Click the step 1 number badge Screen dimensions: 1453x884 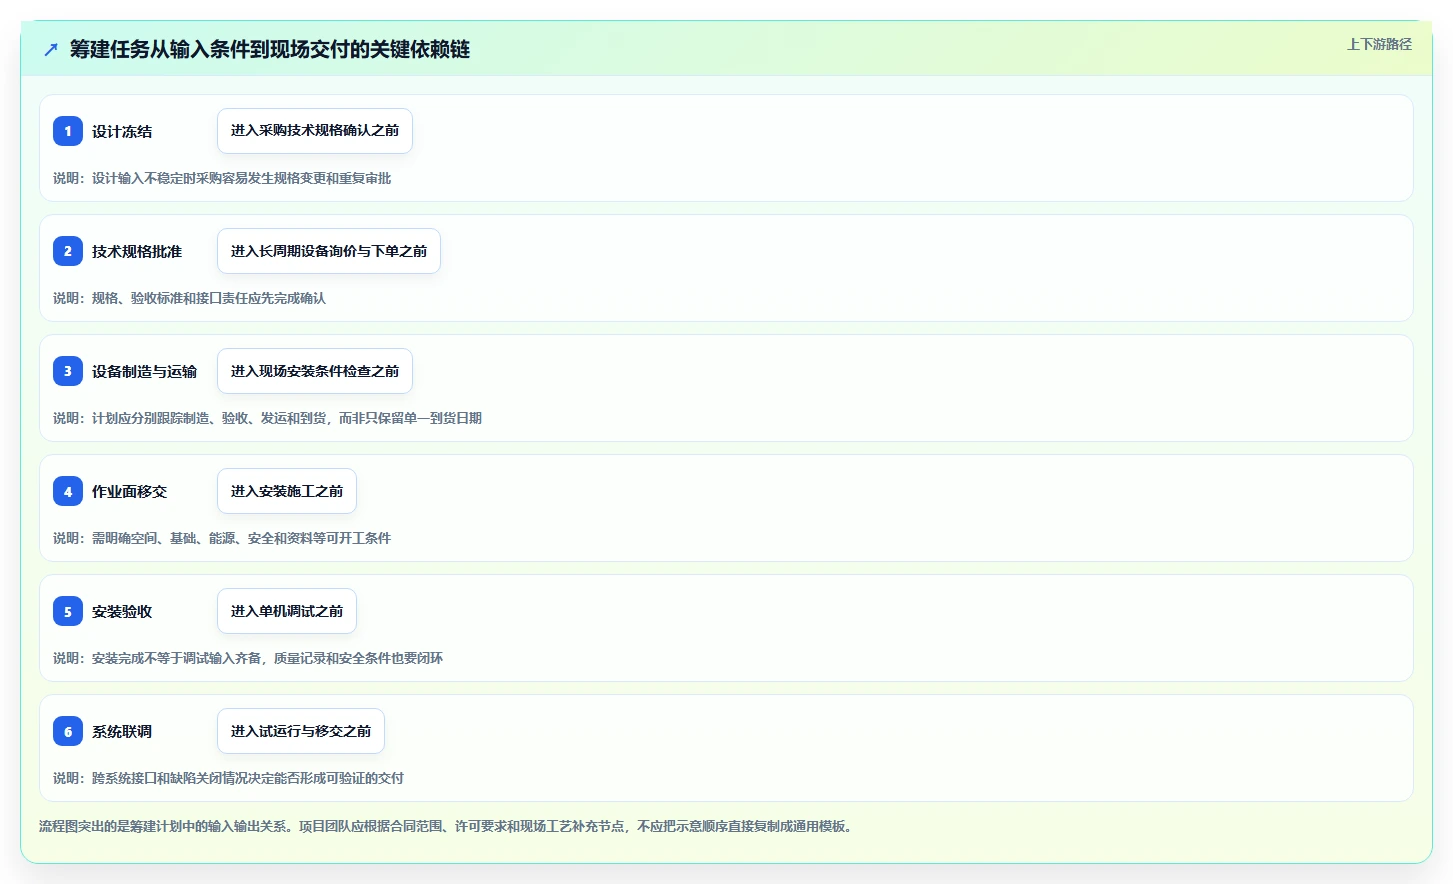(68, 131)
